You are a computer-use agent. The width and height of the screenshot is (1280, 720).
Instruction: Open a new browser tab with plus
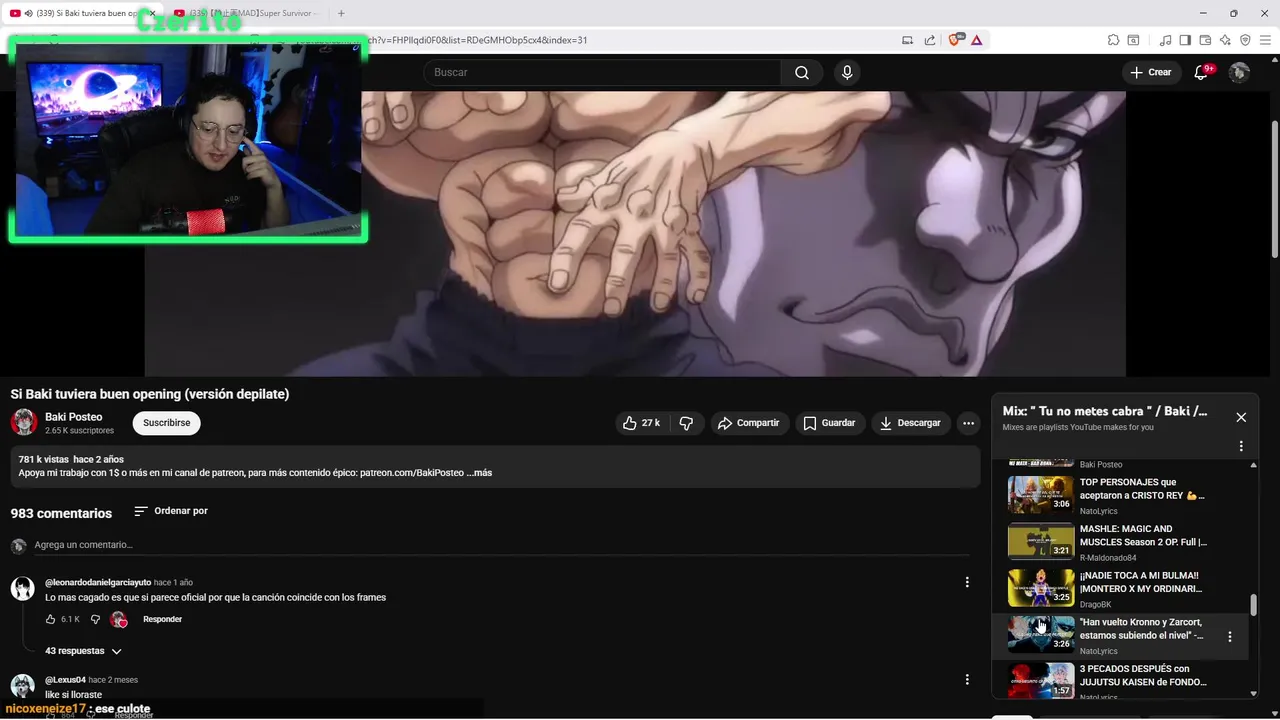click(x=341, y=13)
